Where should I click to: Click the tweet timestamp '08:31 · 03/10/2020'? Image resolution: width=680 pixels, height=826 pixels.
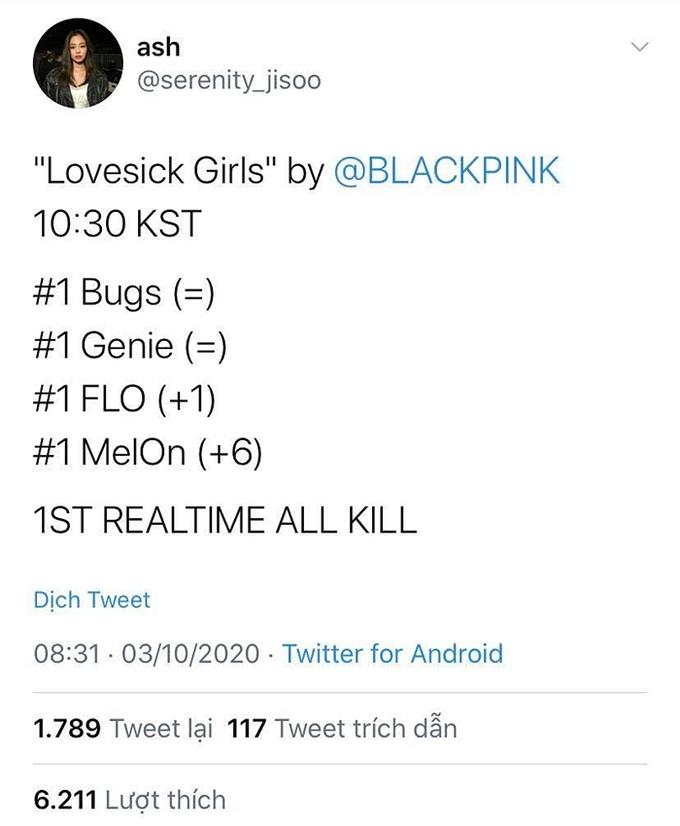148,654
